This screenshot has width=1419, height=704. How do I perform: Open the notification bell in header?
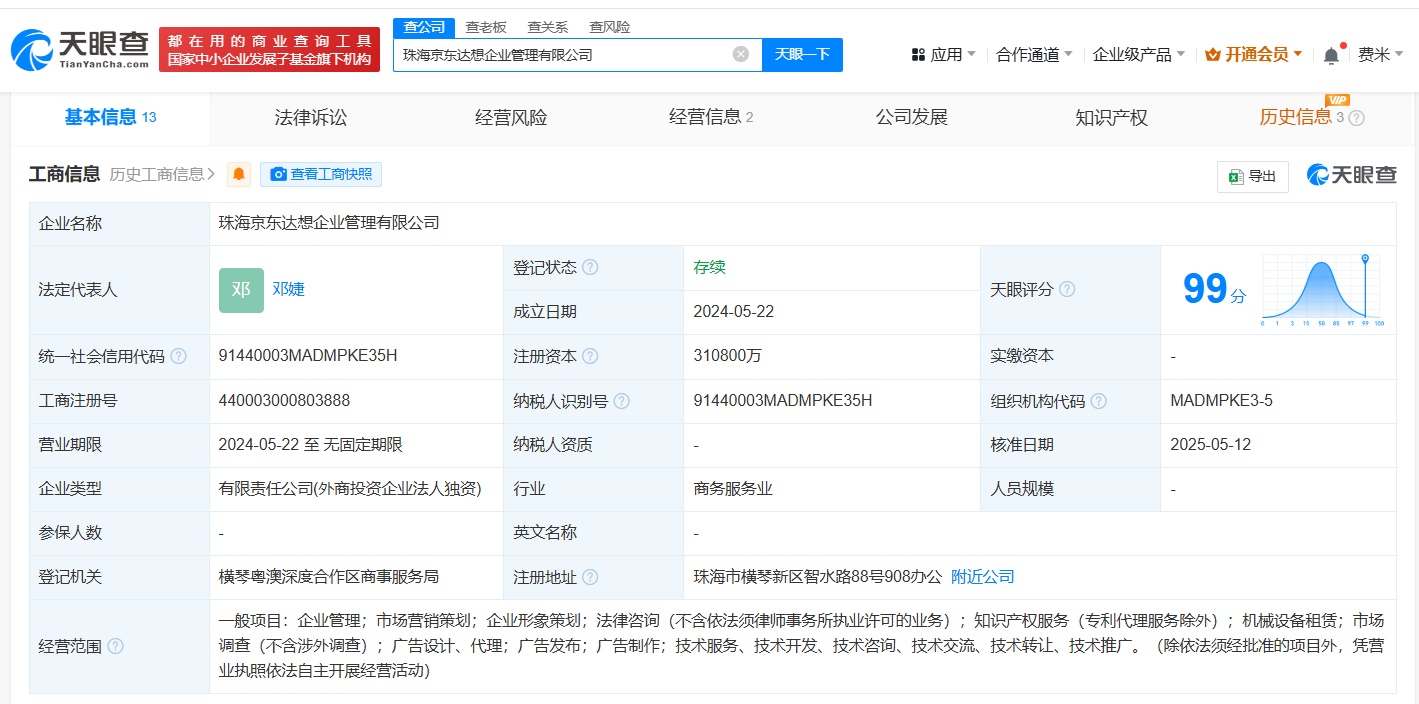pos(1331,55)
